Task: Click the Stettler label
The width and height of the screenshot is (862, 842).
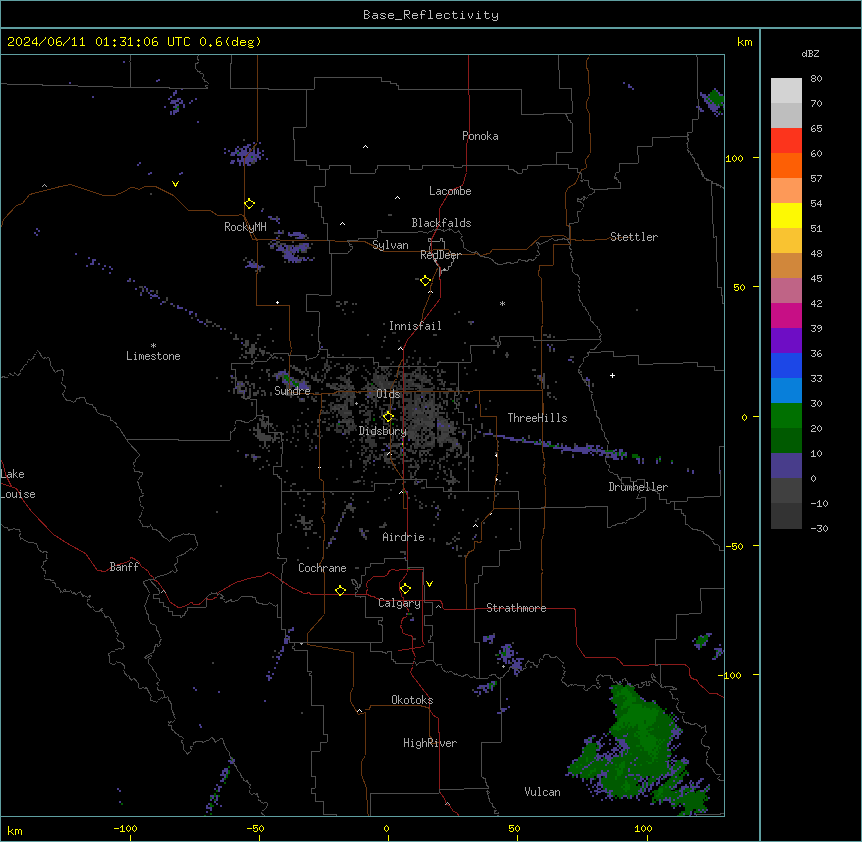Action: click(634, 237)
